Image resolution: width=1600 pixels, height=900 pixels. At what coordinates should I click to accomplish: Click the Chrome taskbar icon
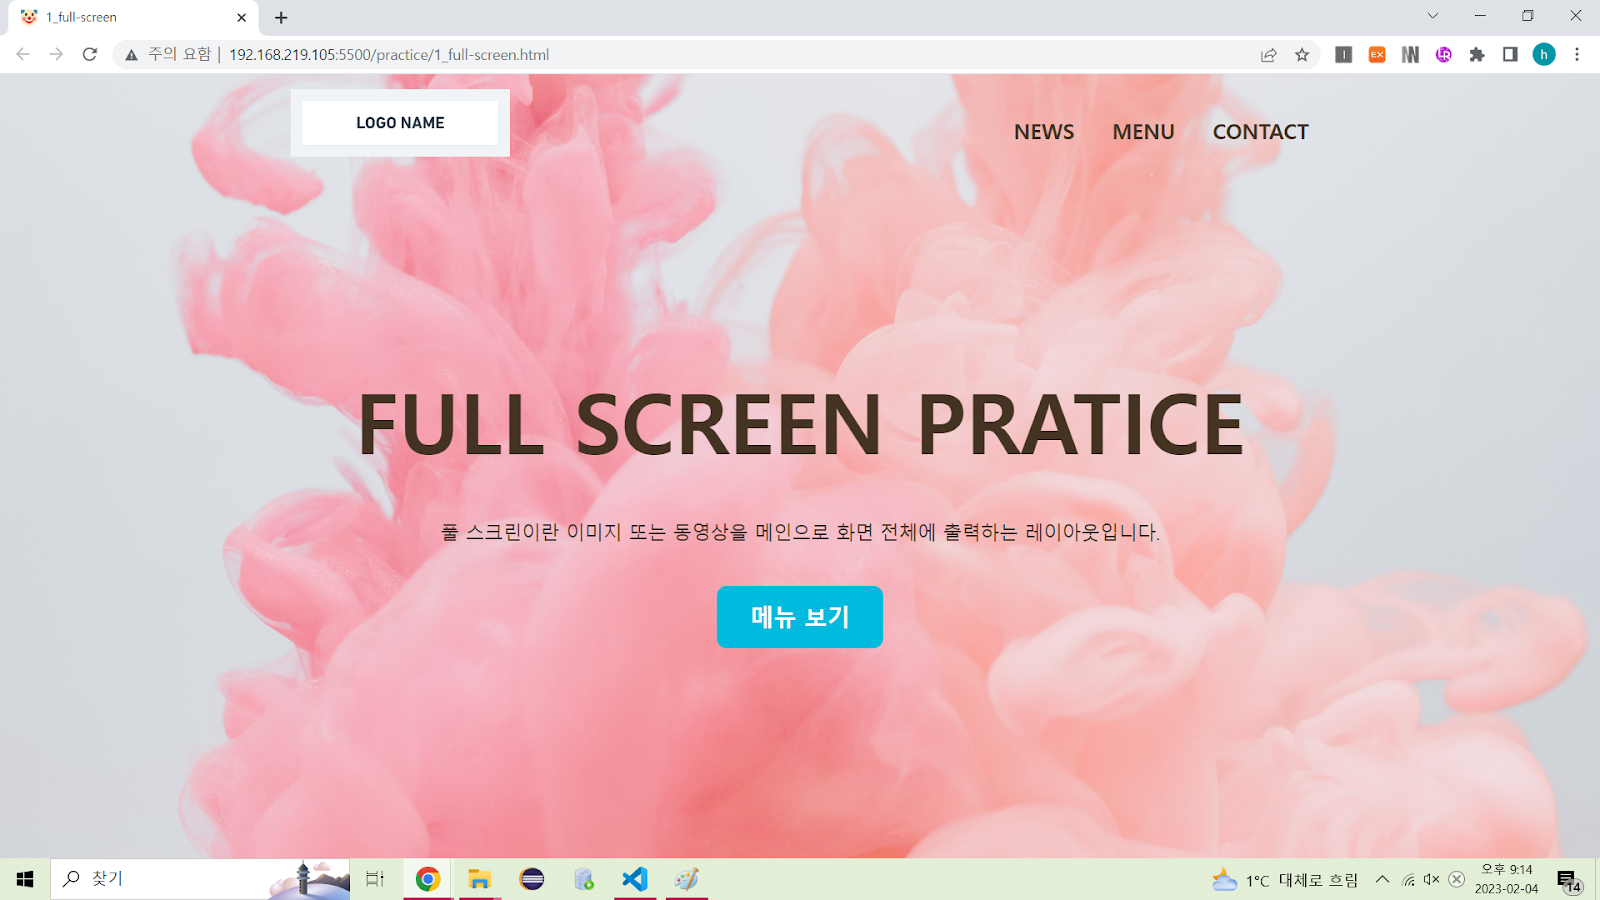pyautogui.click(x=428, y=879)
